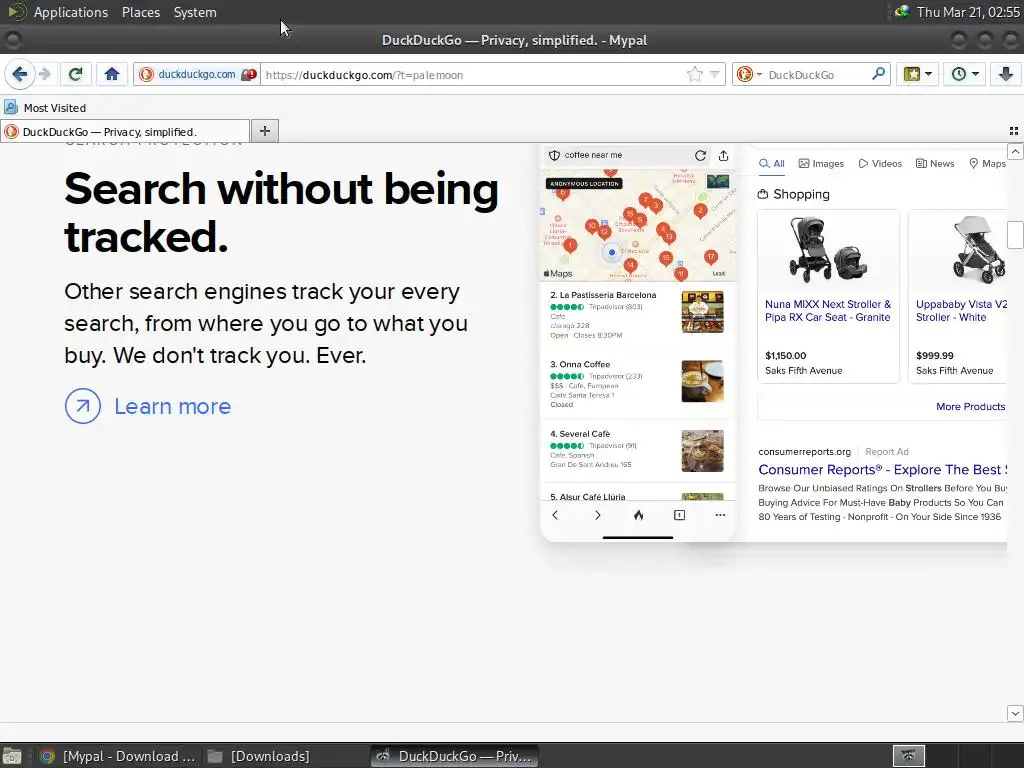Click the scrollbar up arrow
This screenshot has height=768, width=1024.
click(x=1015, y=152)
